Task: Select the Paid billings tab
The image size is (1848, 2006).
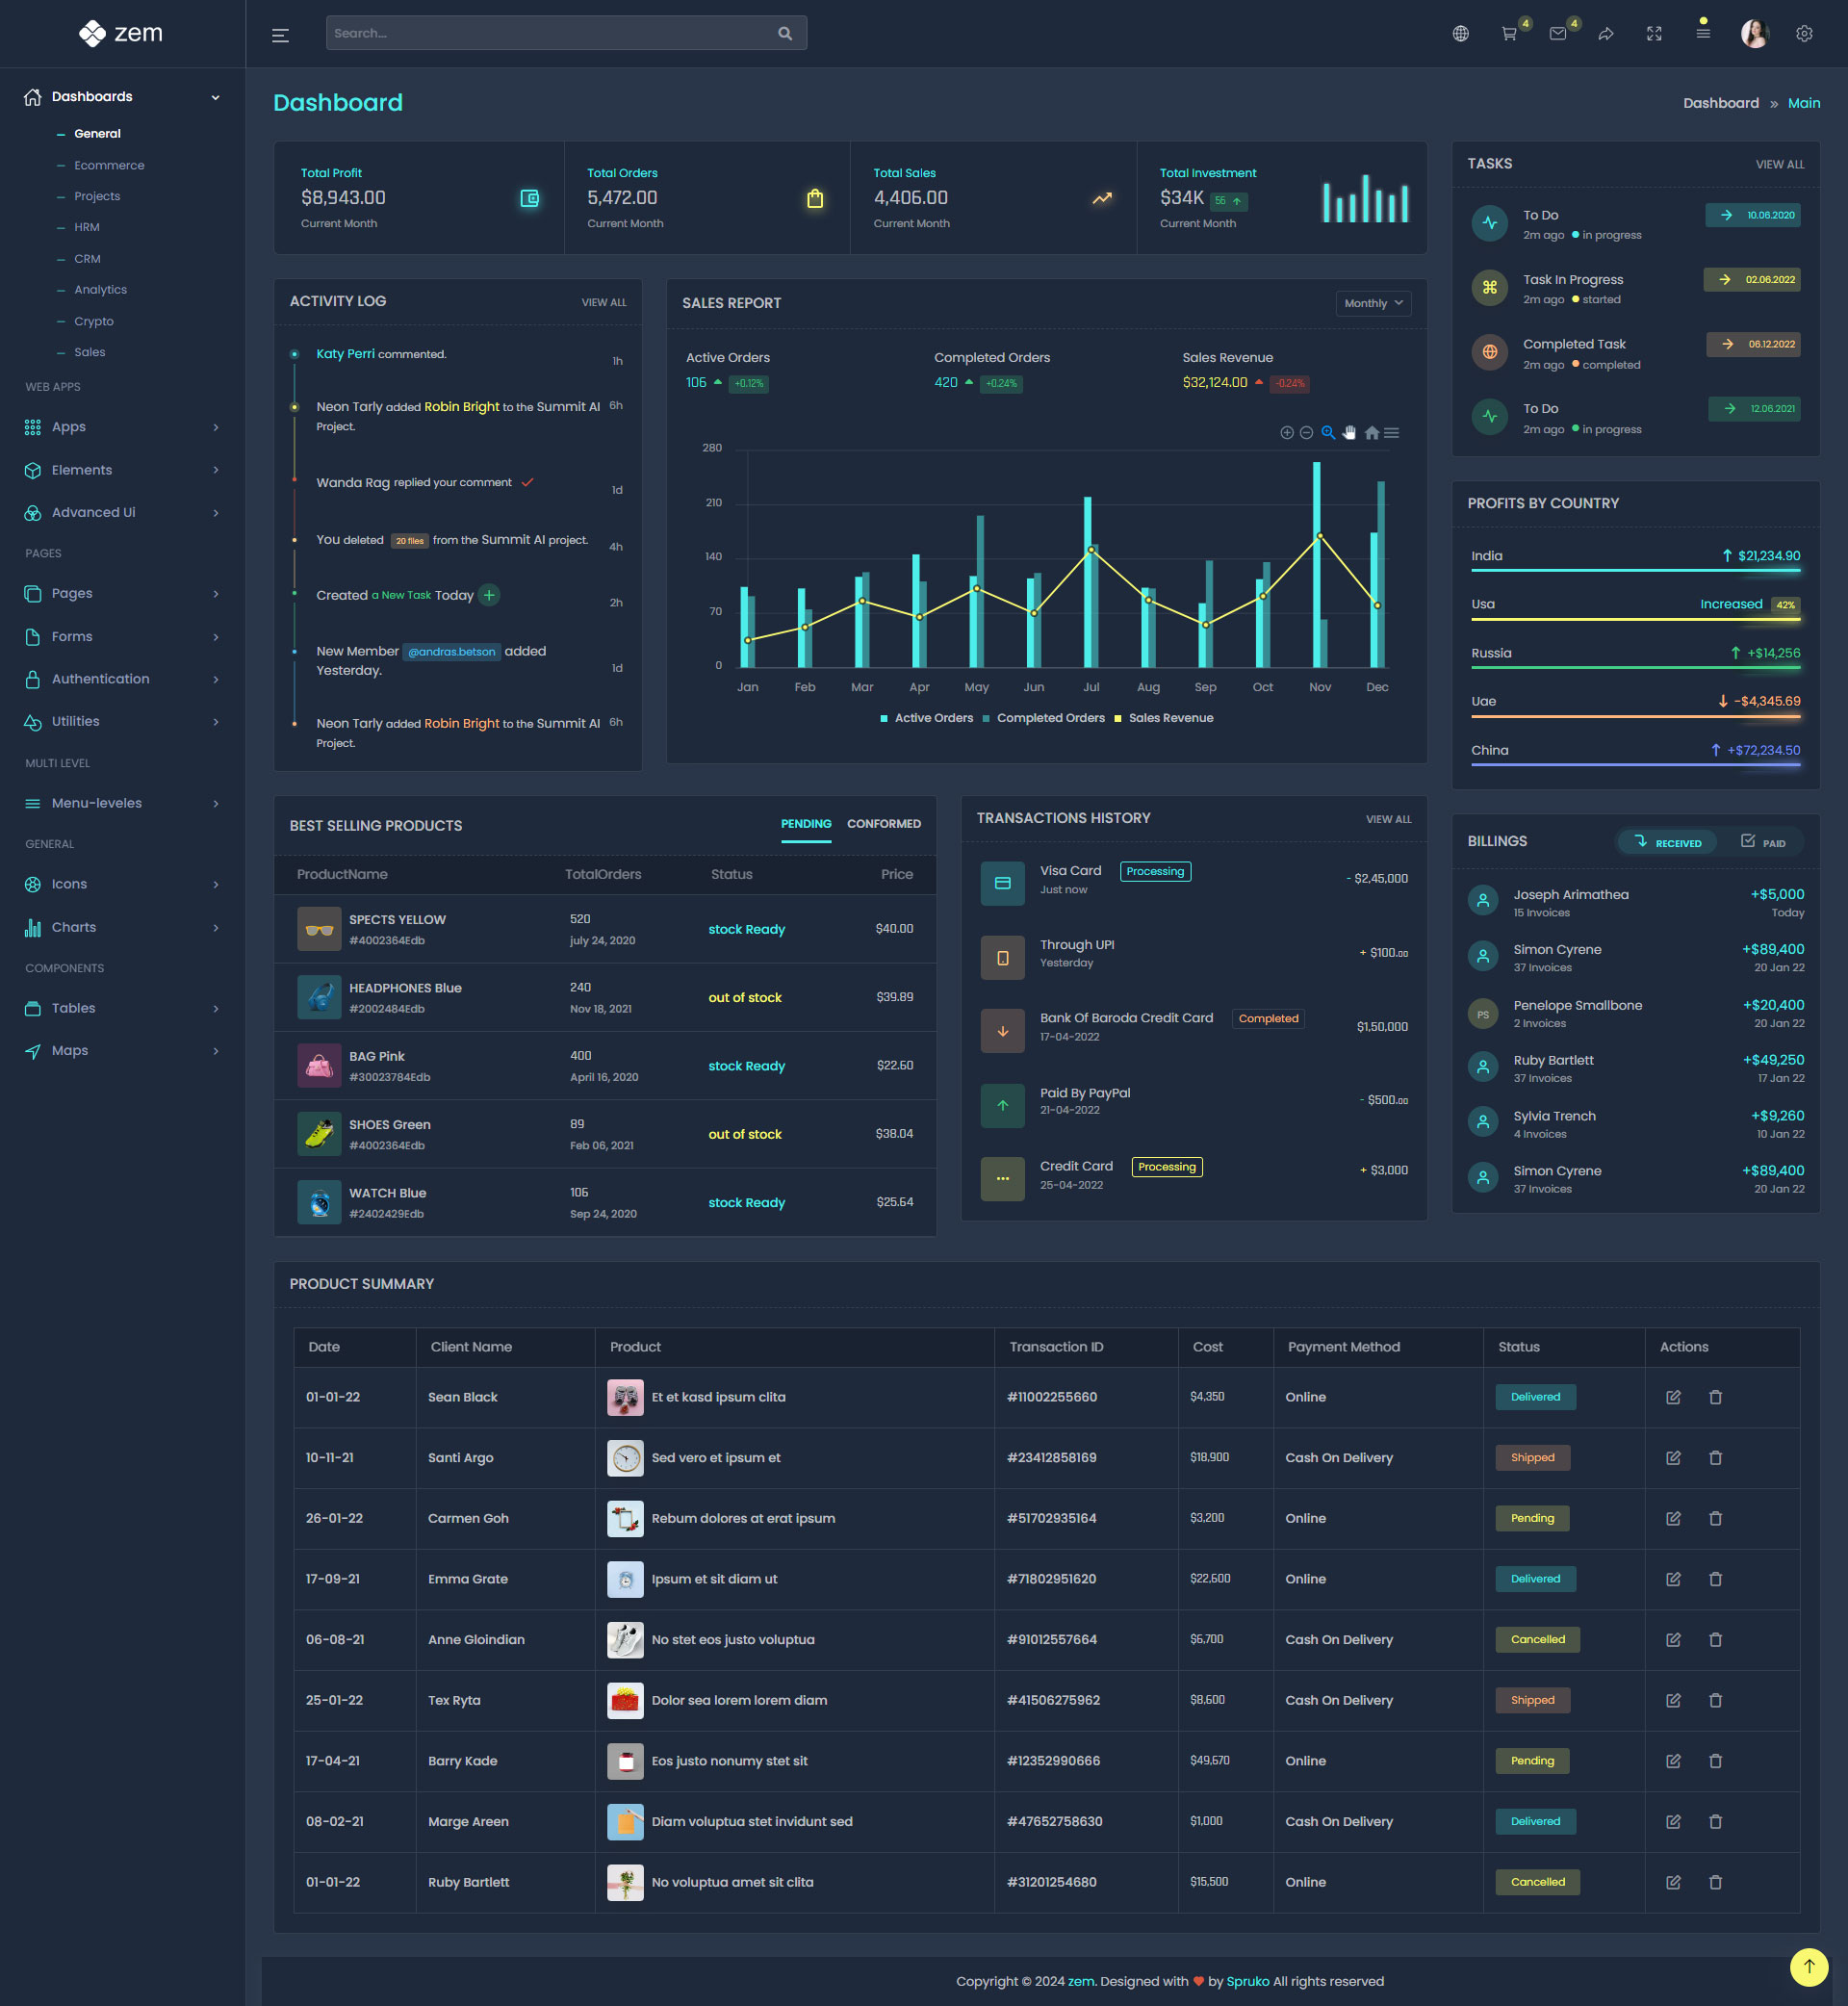Action: point(1763,842)
